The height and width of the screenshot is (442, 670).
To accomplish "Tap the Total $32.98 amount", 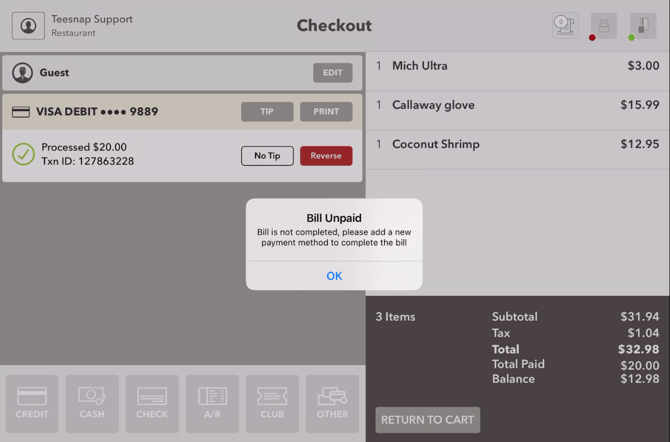I will [638, 349].
